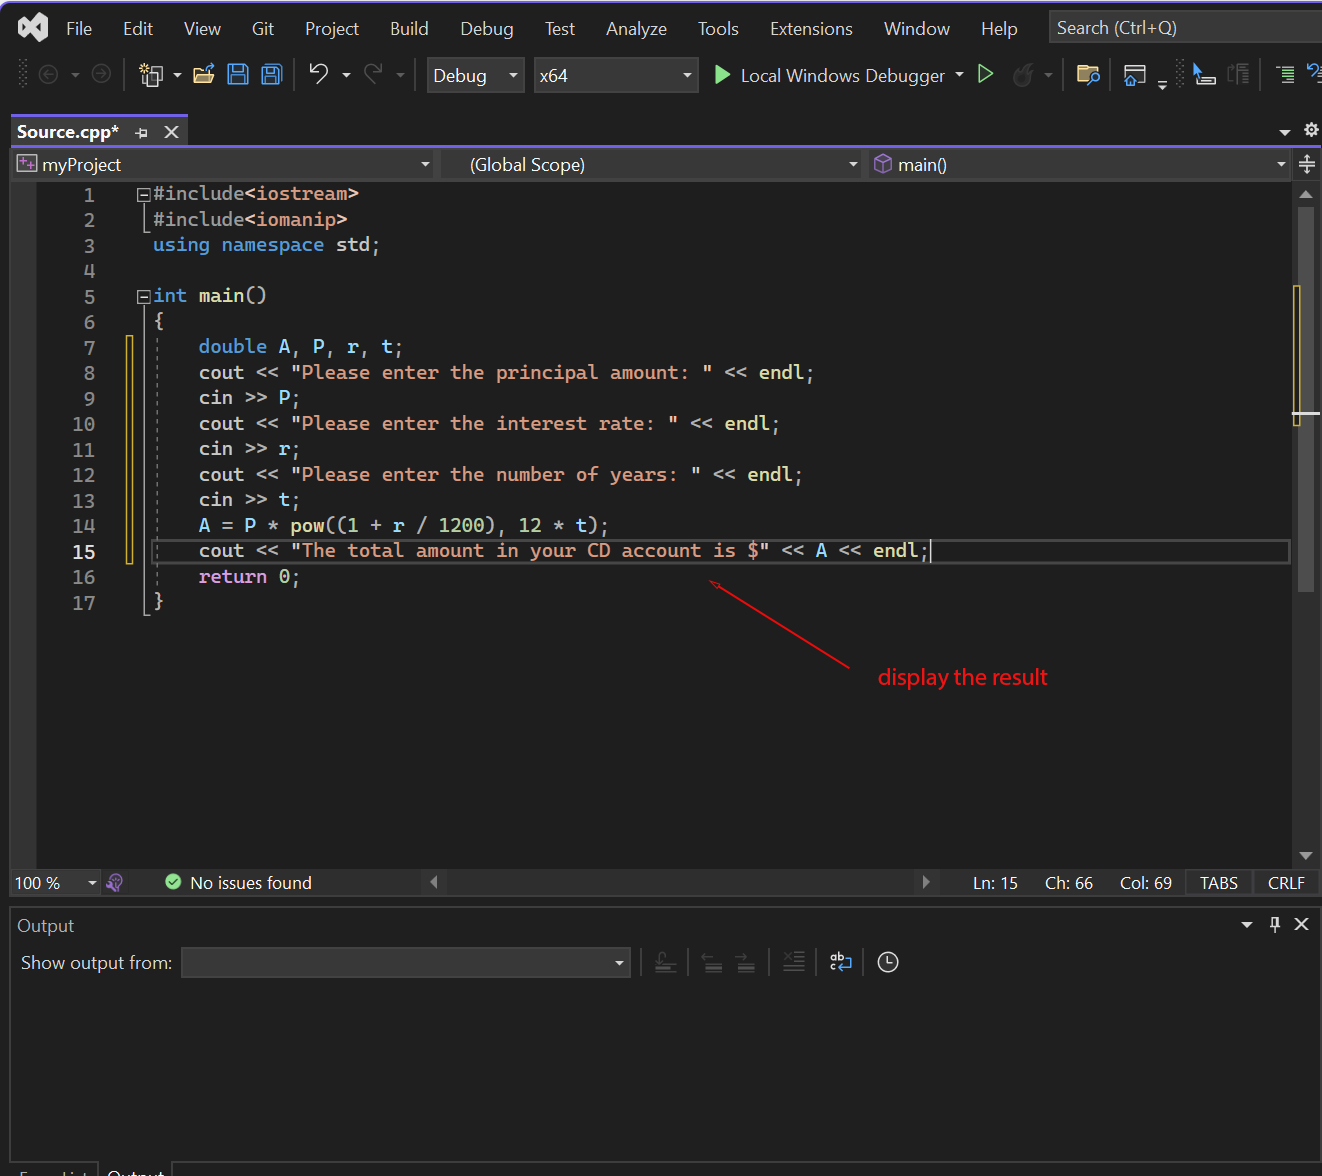Screen dimensions: 1322x1176
Task: Click the Local Windows Debugger button
Action: pos(830,75)
